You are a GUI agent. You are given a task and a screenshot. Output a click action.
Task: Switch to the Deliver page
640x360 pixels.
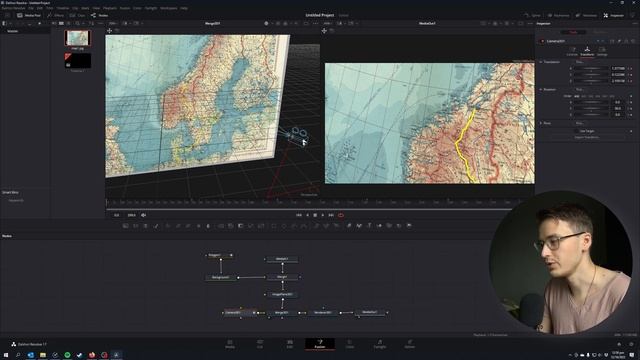point(409,344)
